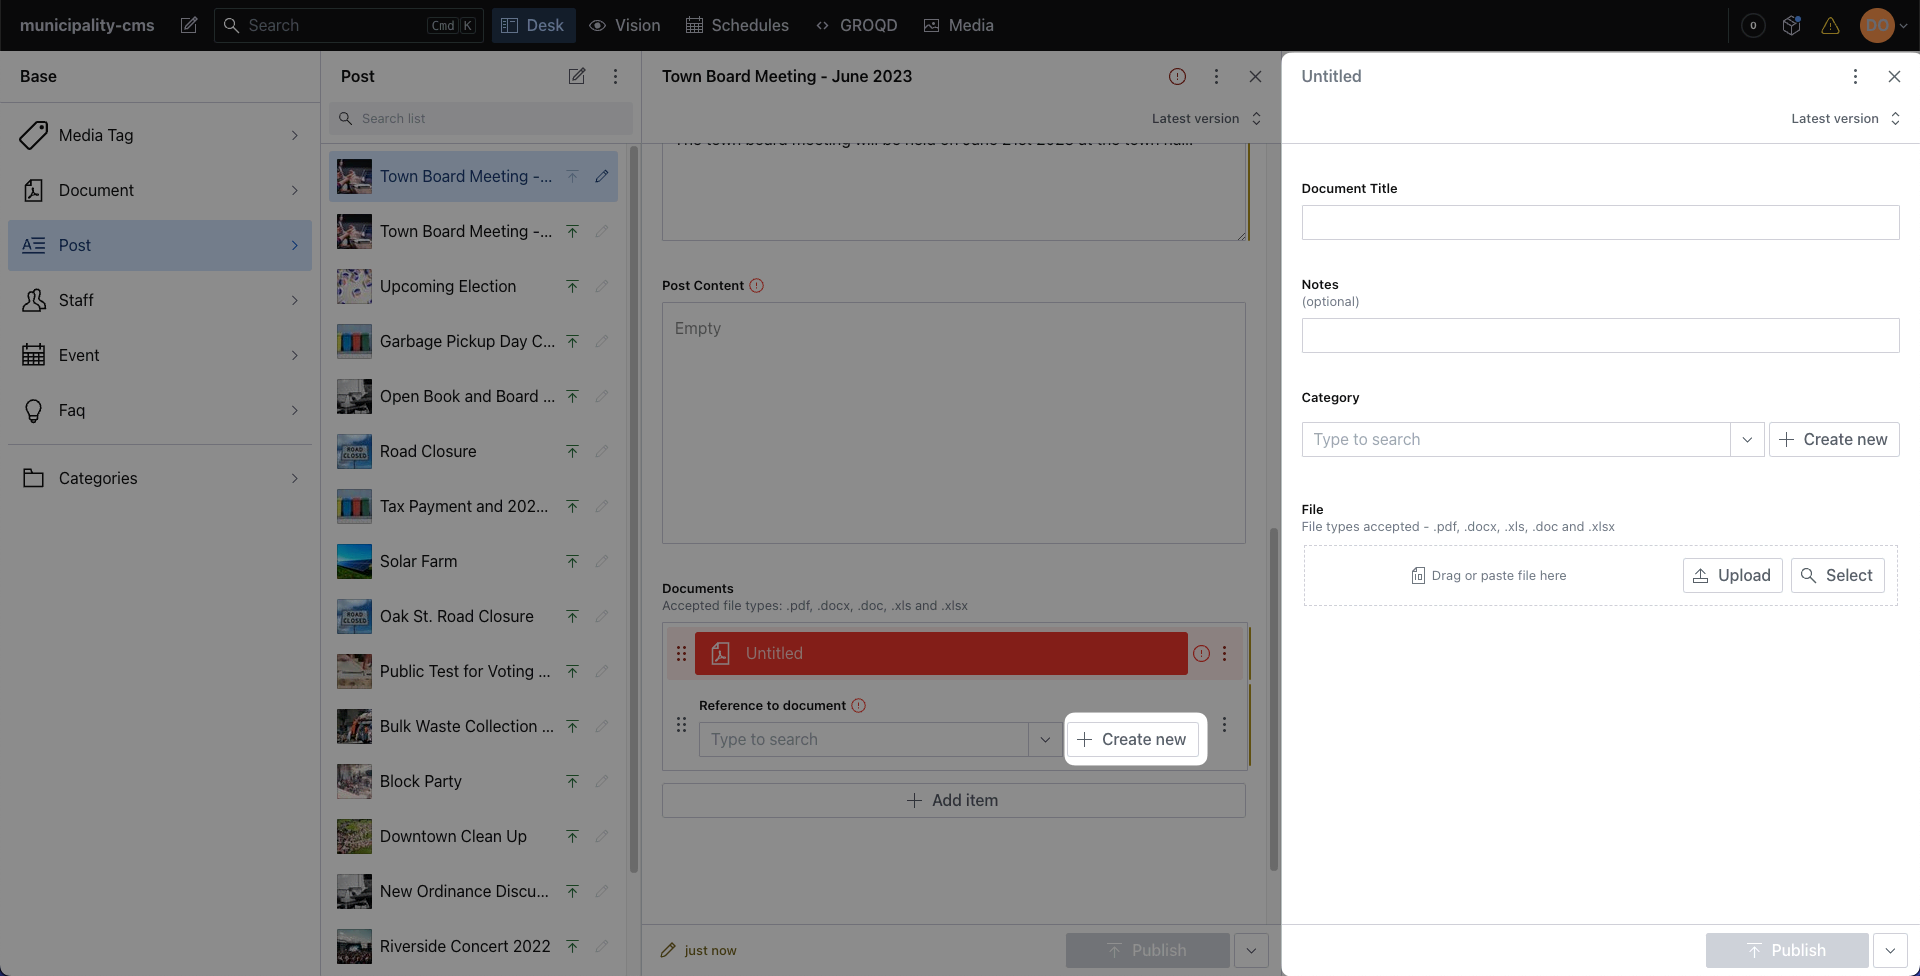The height and width of the screenshot is (976, 1920).
Task: Open the kebab menu on Town Board Meeting pane
Action: (1216, 76)
